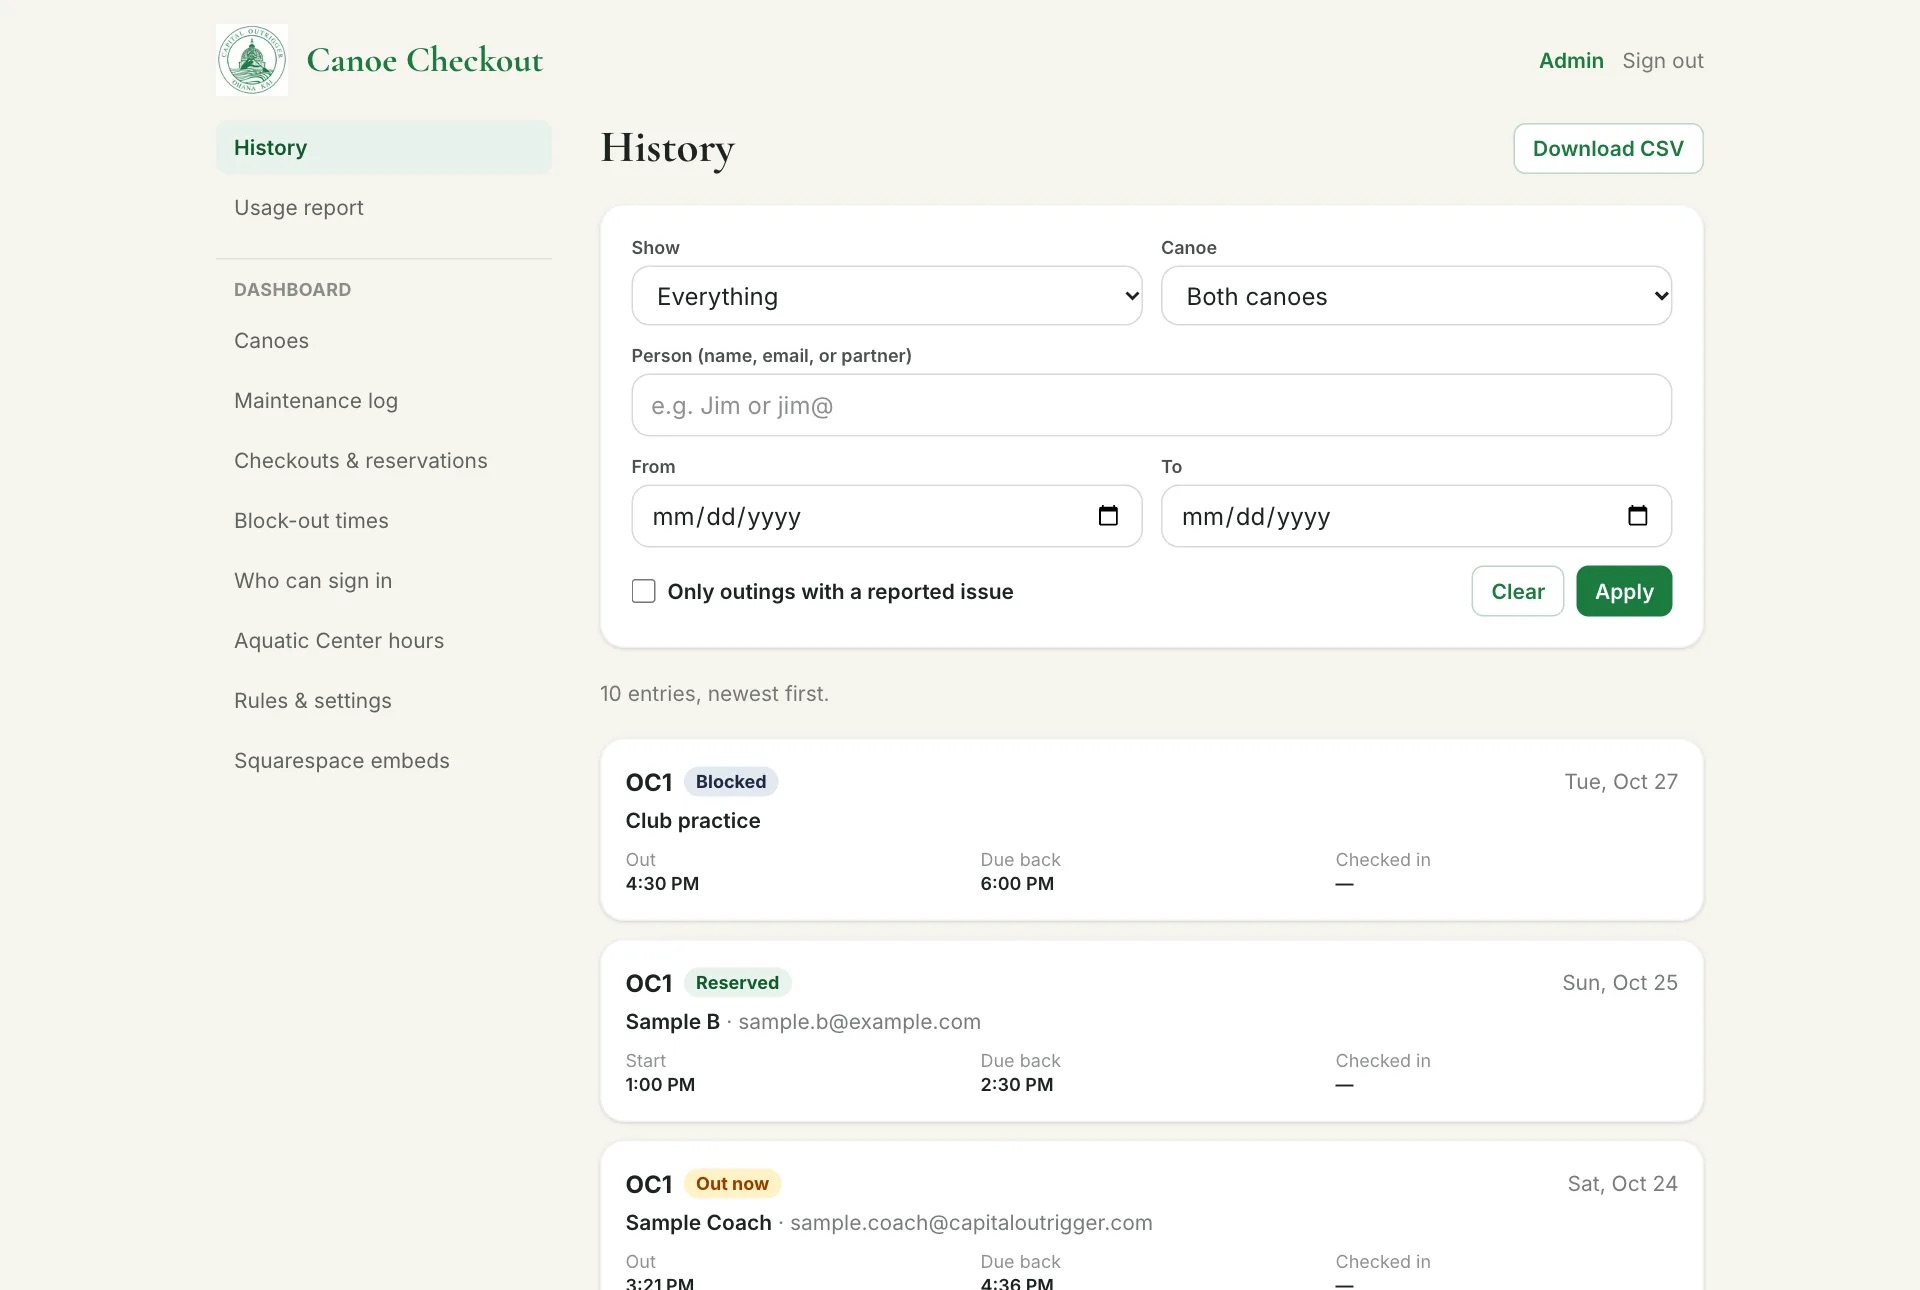Viewport: 1920px width, 1290px height.
Task: Click sample.b@example.com email text
Action: pyautogui.click(x=859, y=1022)
